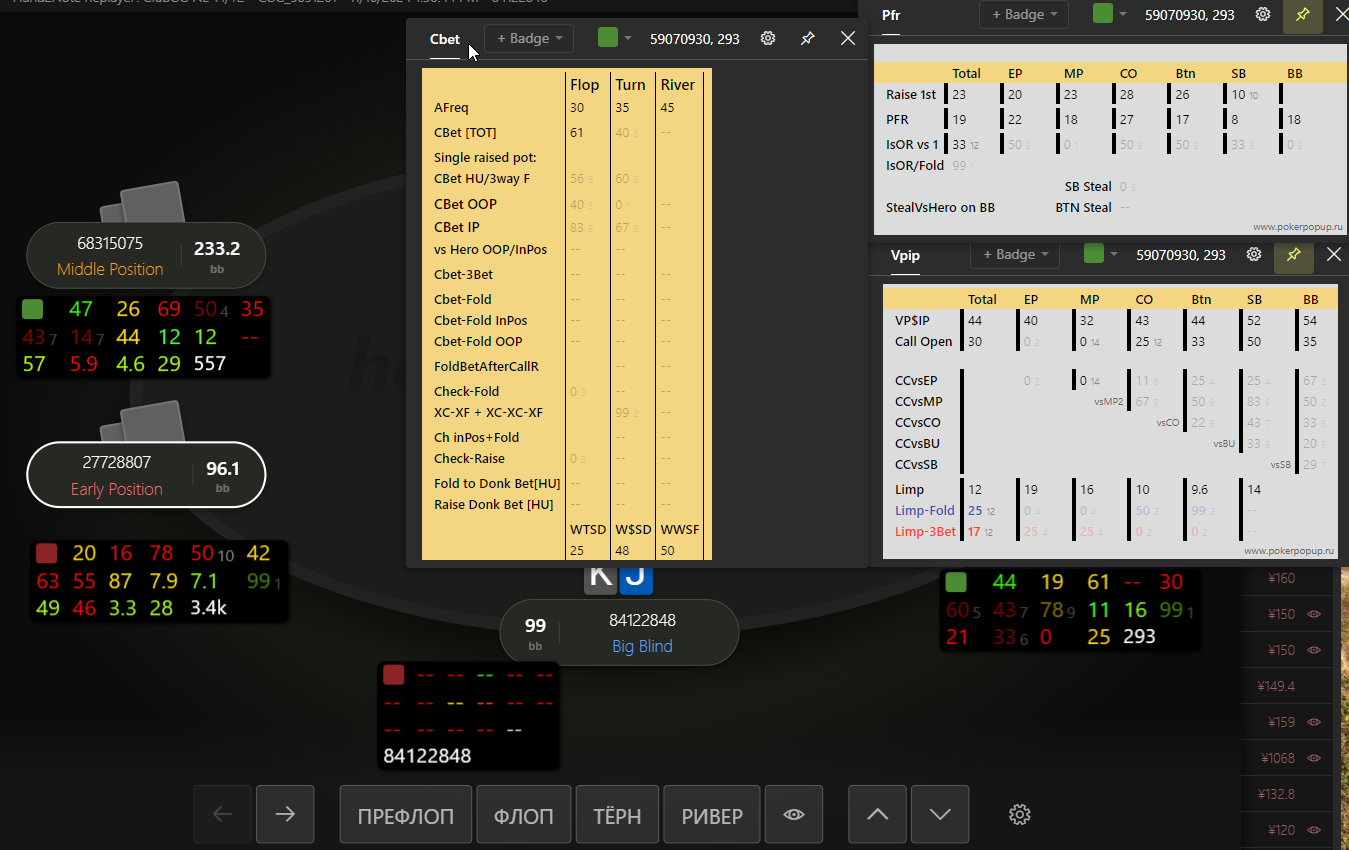The height and width of the screenshot is (850, 1349).
Task: Close the Cbet popup
Action: tap(848, 38)
